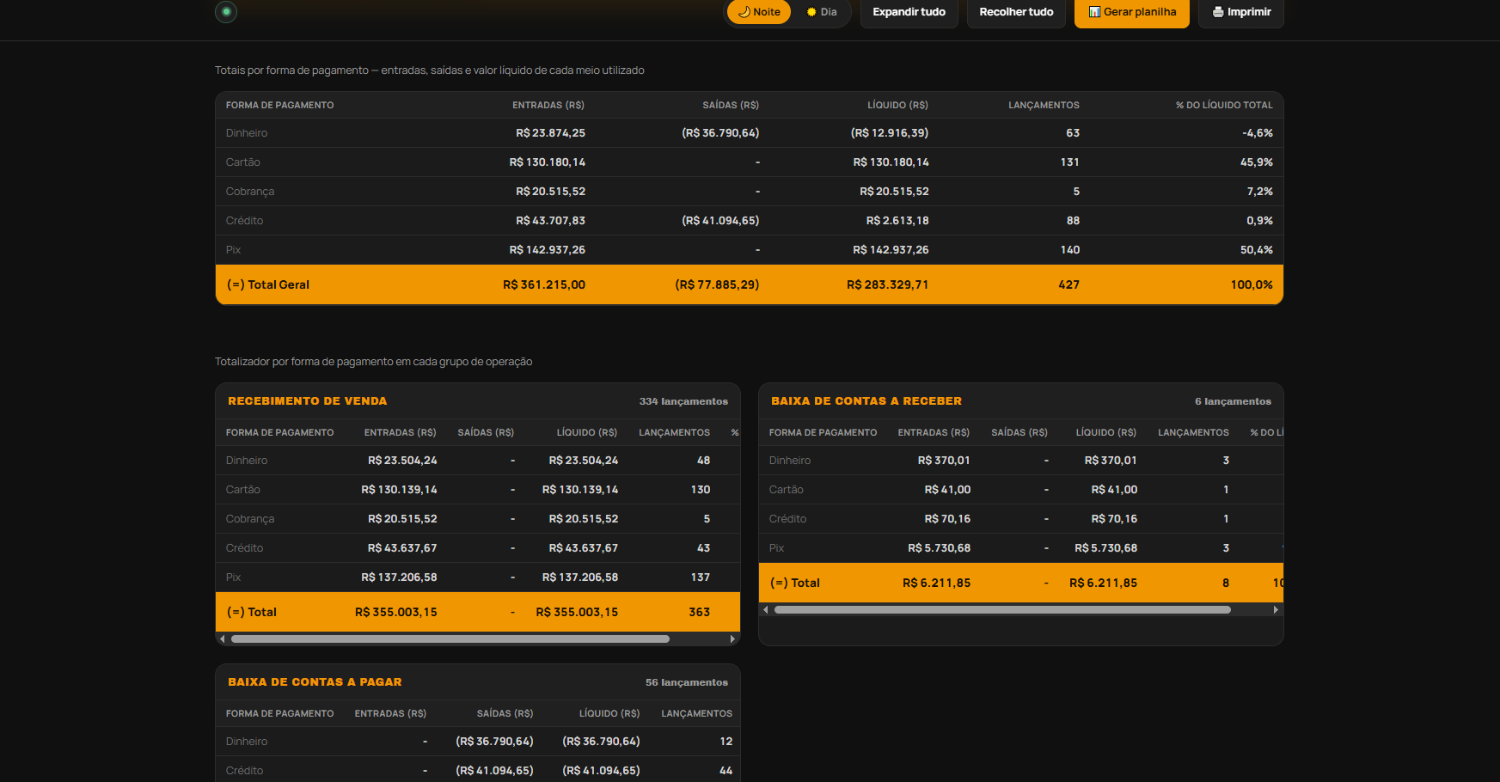Screen dimensions: 1500x782
Task: Click 334 lançamentos counter
Action: [684, 401]
